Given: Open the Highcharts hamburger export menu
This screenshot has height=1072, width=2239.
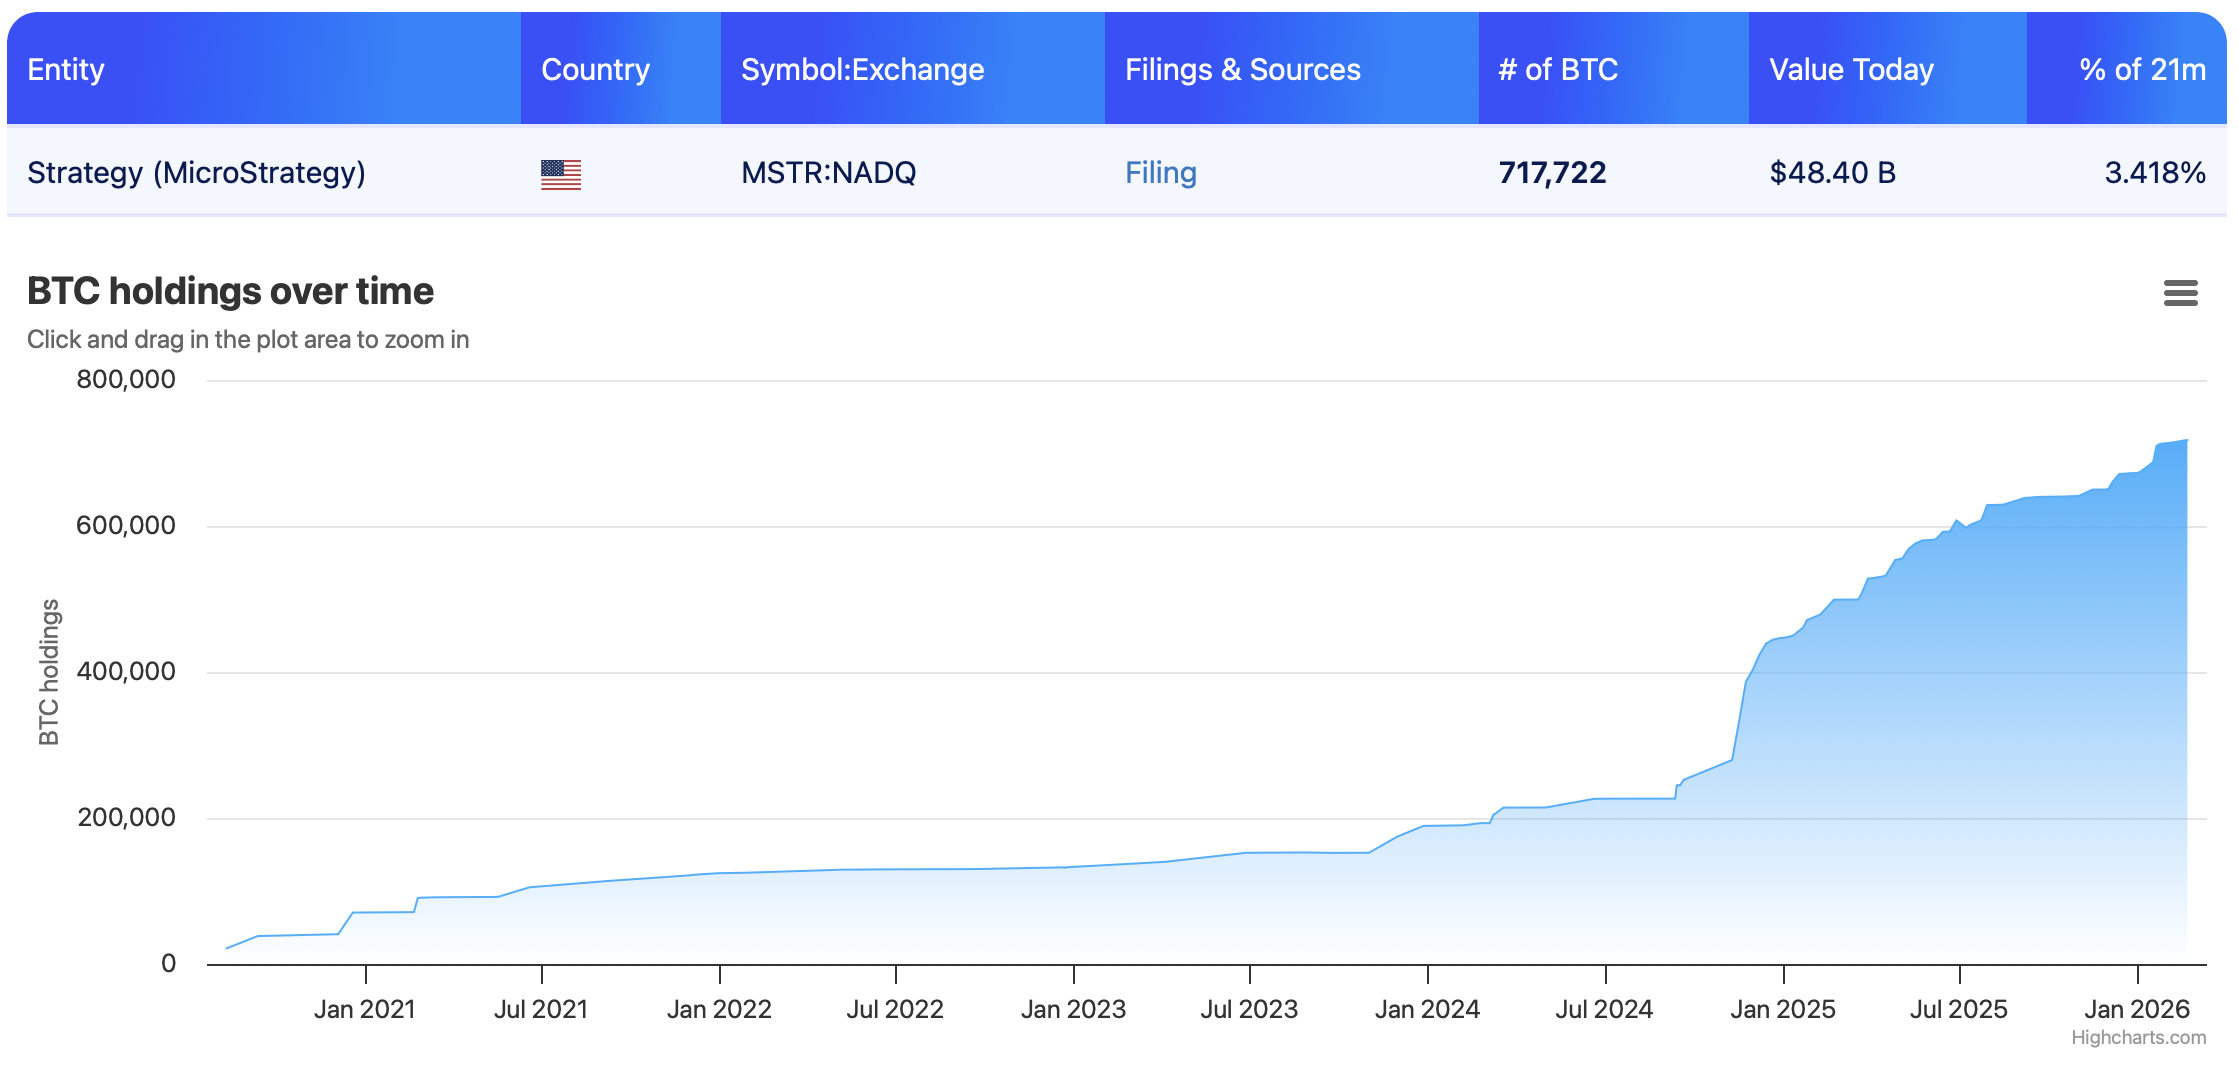Looking at the screenshot, I should (x=2183, y=293).
